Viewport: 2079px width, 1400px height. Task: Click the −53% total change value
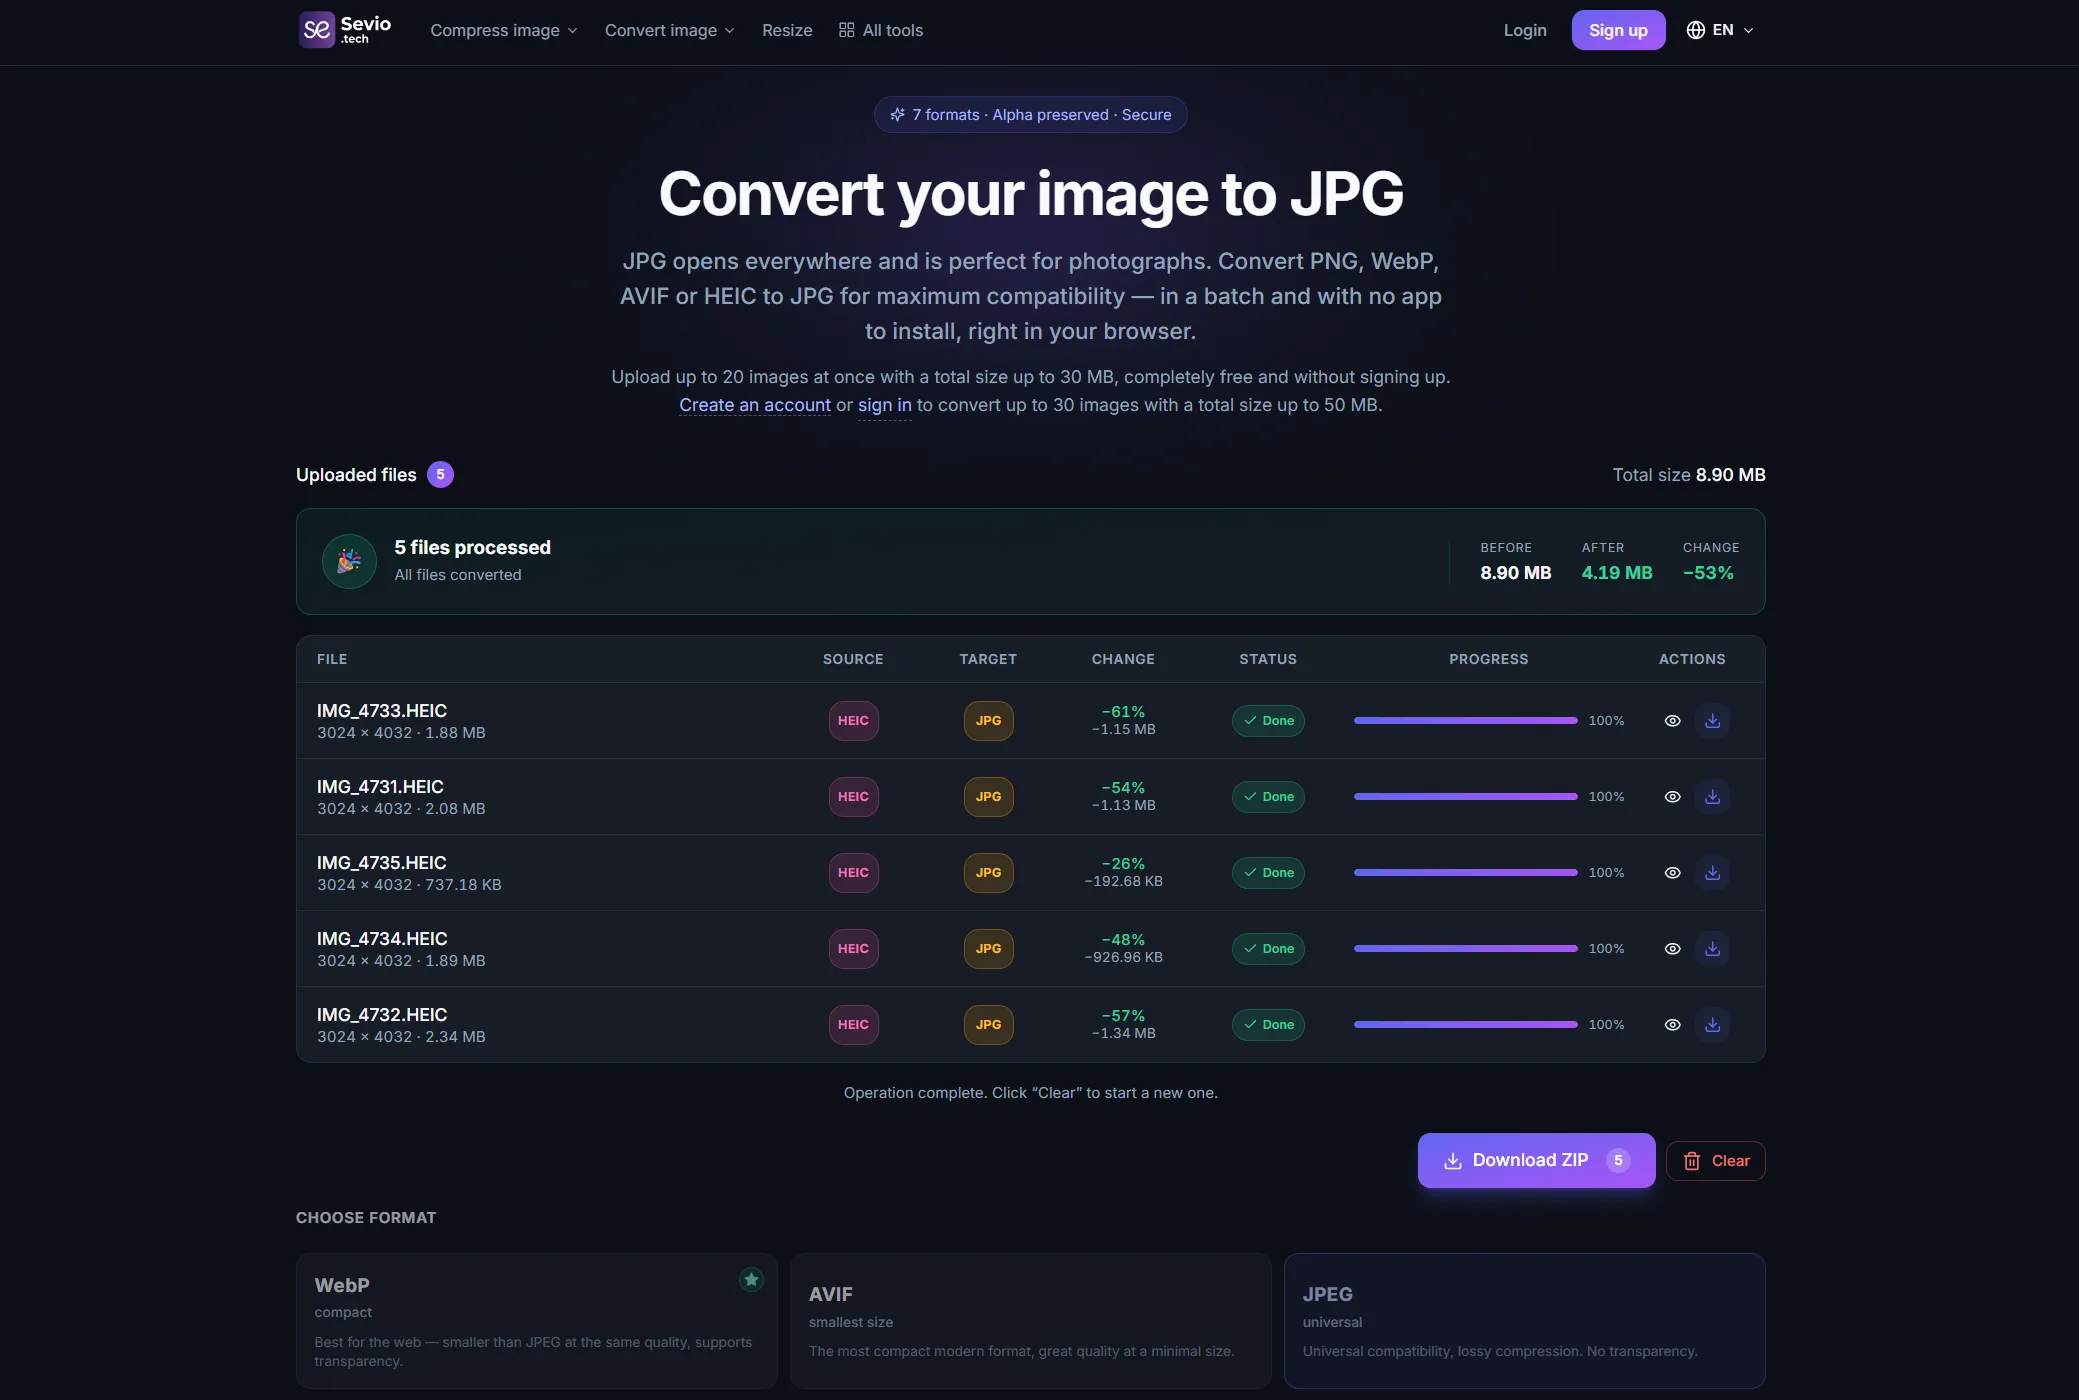tap(1708, 573)
